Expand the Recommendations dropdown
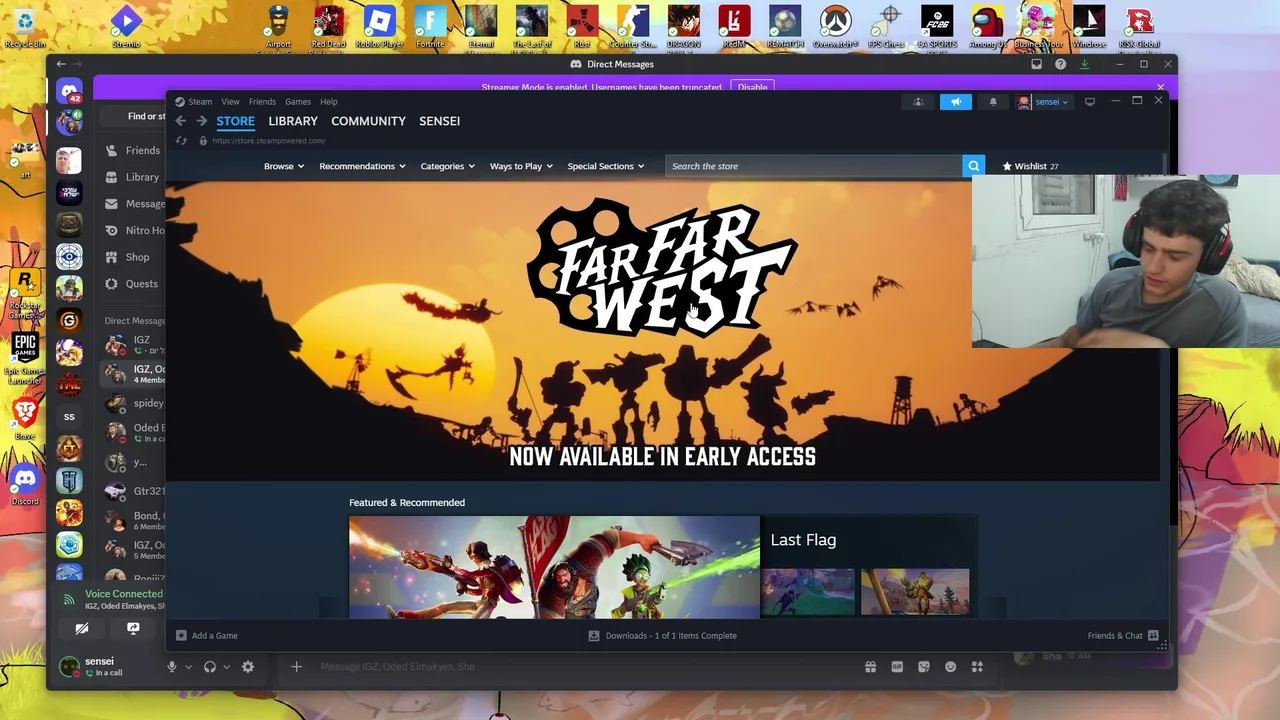 tap(362, 166)
